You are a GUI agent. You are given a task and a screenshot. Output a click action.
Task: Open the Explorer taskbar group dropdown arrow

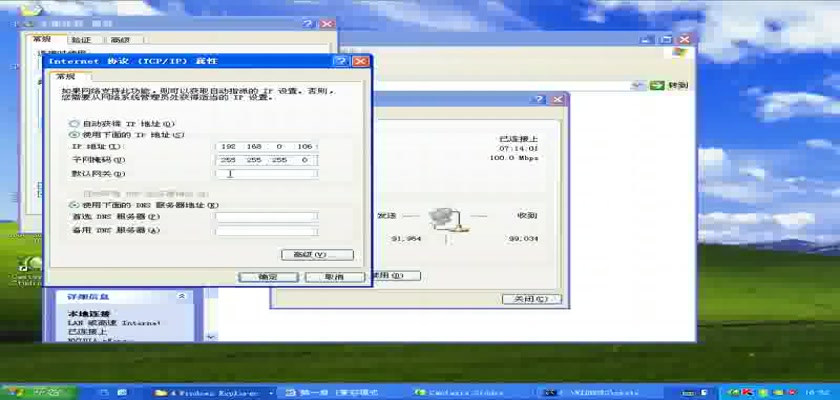click(x=269, y=393)
